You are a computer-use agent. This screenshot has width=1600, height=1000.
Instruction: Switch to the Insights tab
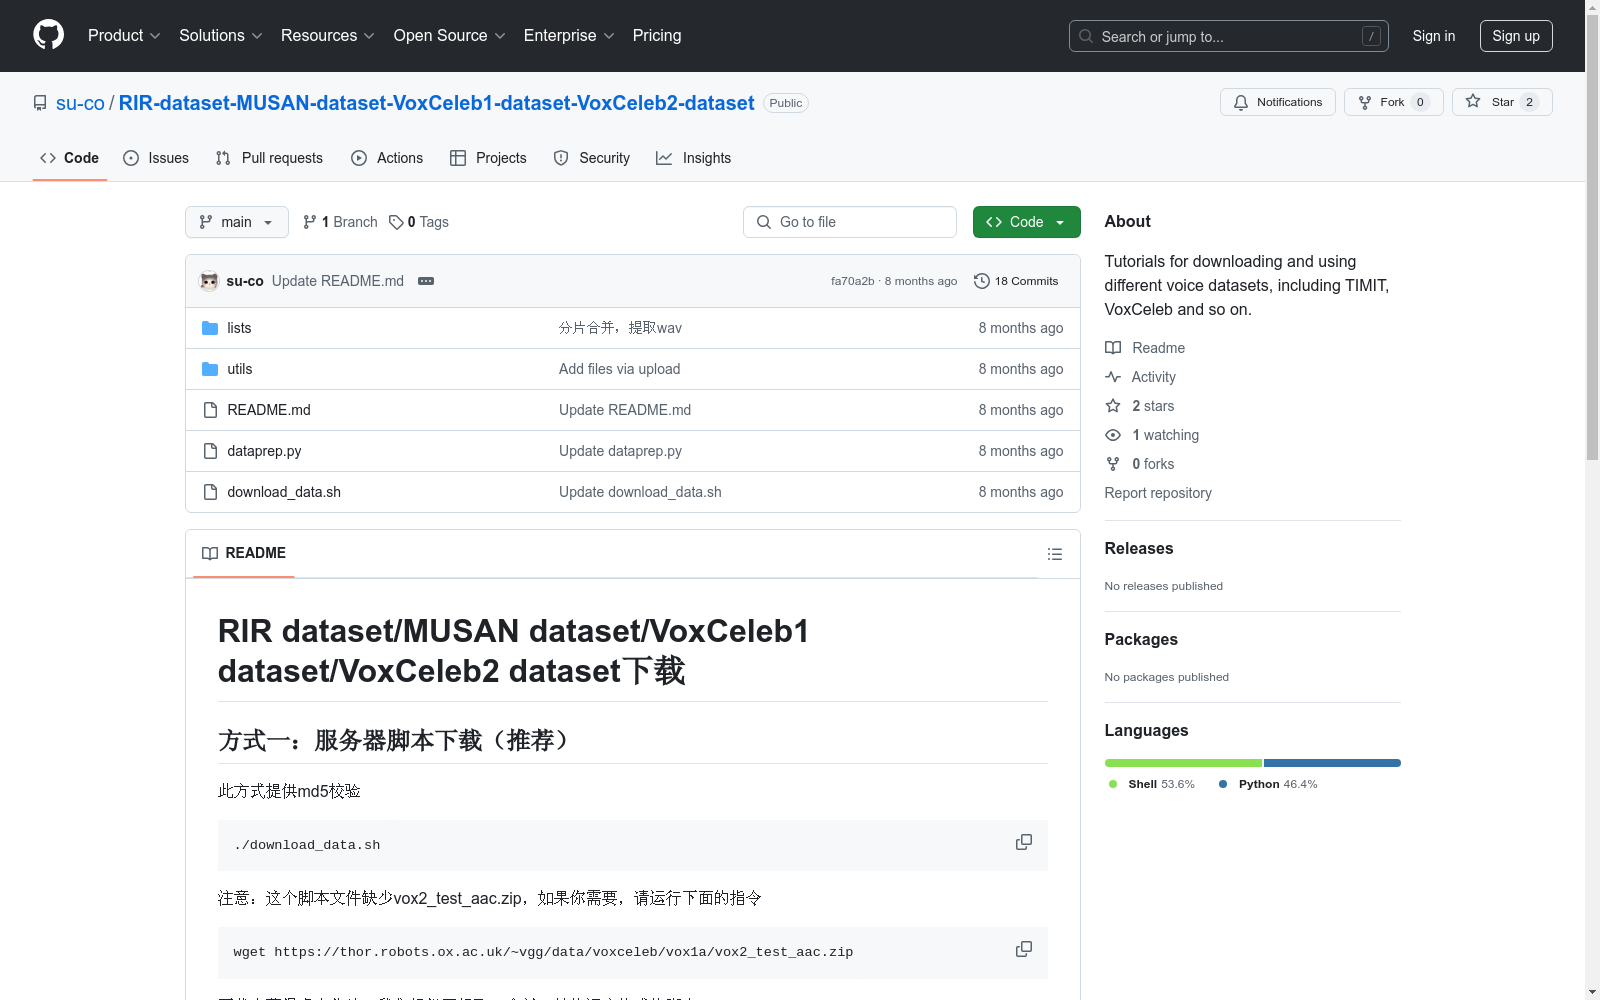click(x=693, y=158)
